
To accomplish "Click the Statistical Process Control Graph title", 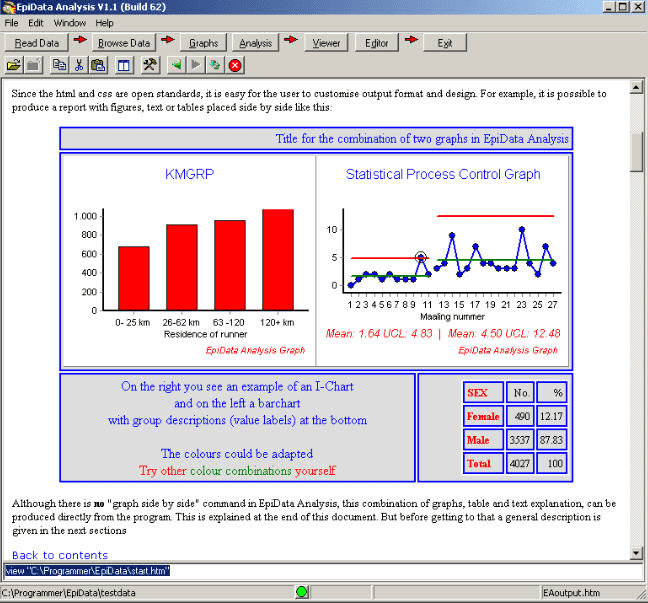I will [443, 174].
